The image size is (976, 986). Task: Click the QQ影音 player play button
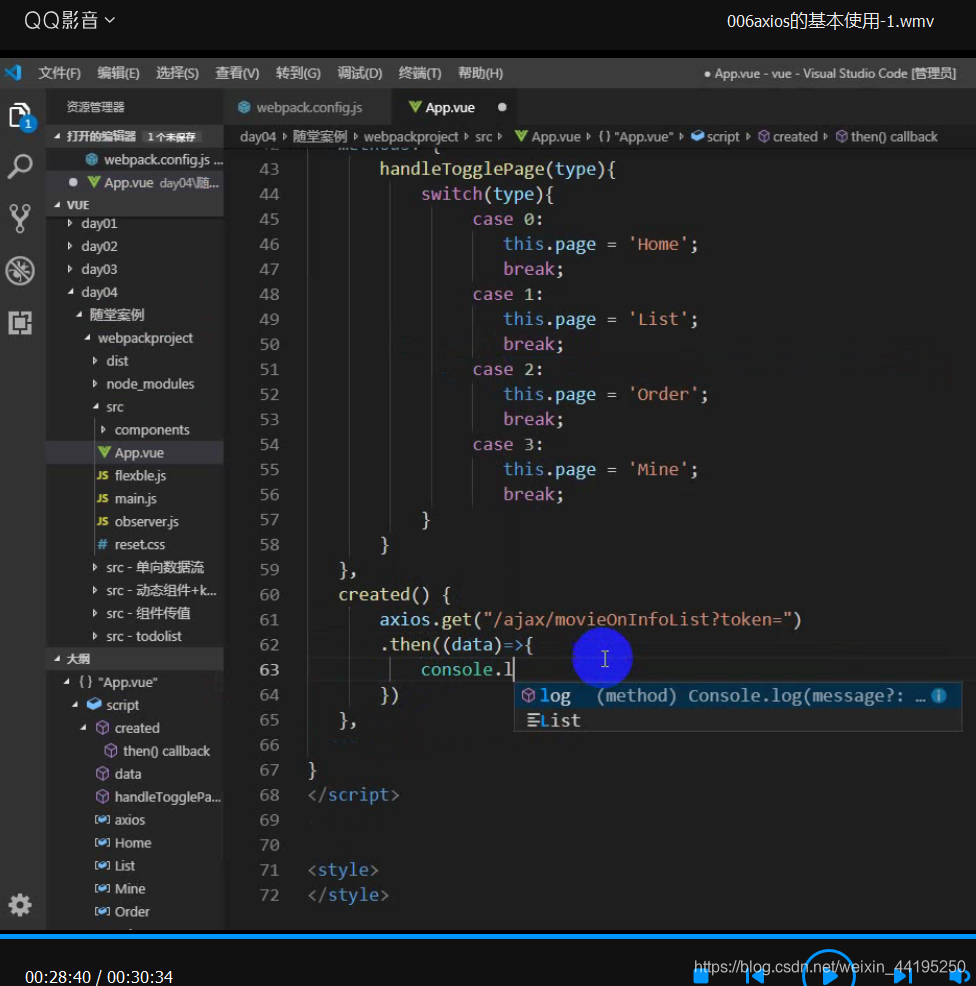(x=829, y=975)
